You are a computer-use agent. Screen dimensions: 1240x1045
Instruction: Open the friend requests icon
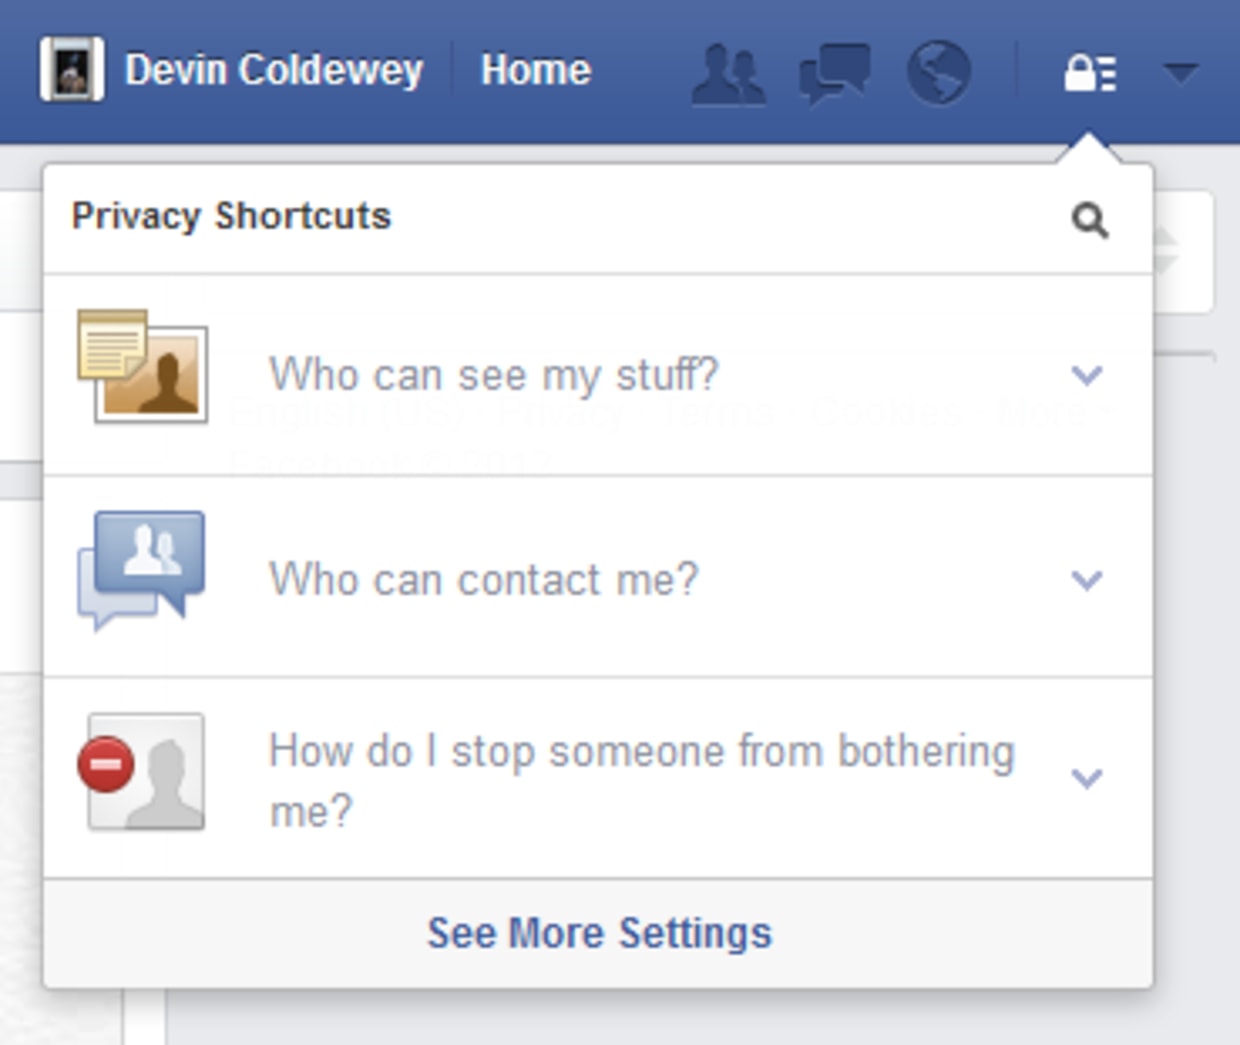tap(729, 73)
